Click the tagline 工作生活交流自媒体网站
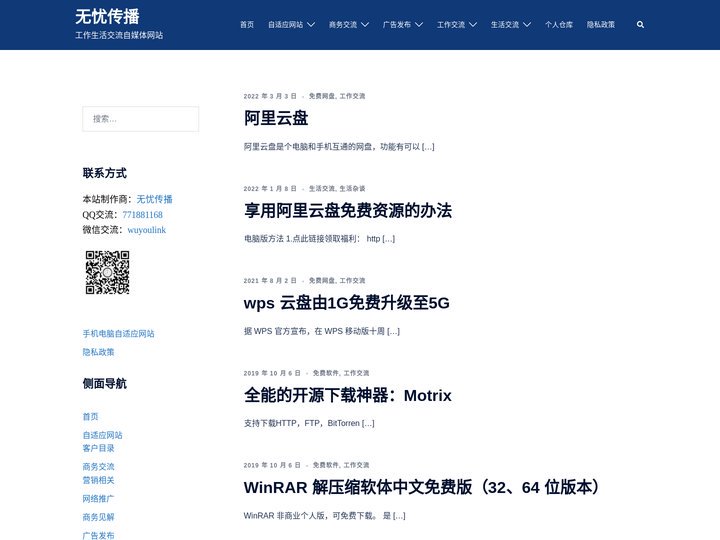 click(x=119, y=35)
